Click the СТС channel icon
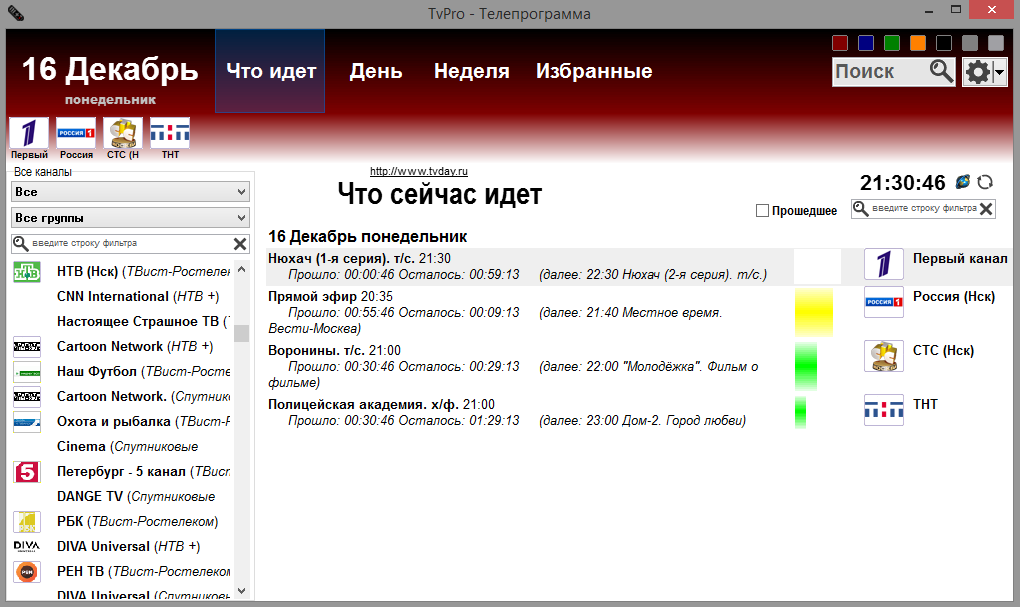The image size is (1020, 607). (122, 131)
